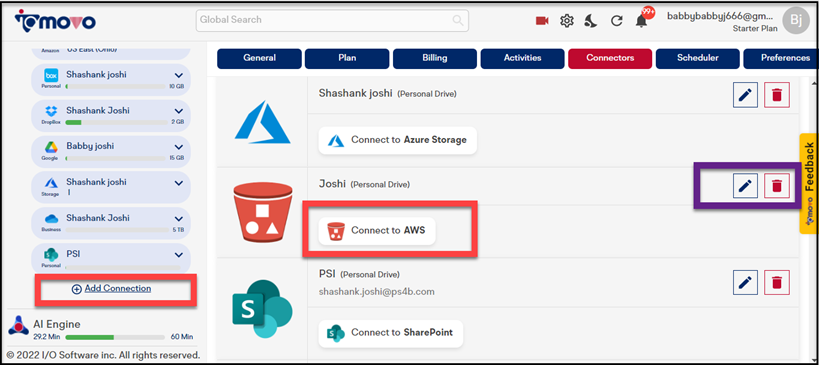The image size is (819, 365).
Task: Expand the Box Shashank joshi connection
Action: 179,75
